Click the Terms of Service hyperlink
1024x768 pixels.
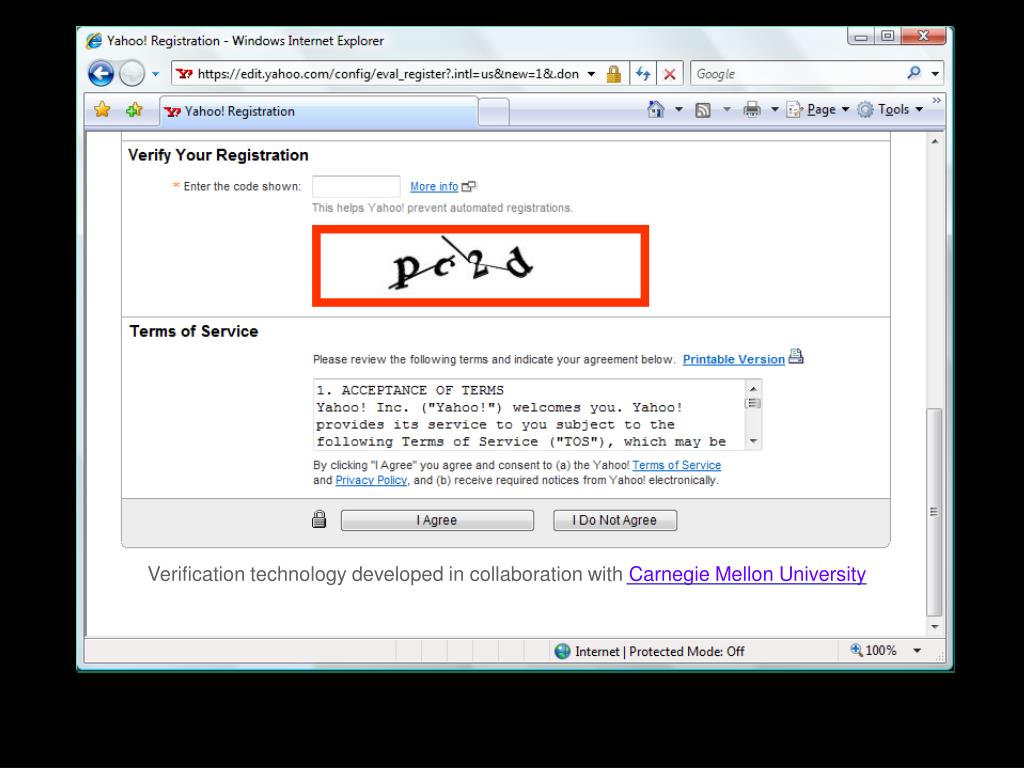[x=677, y=465]
